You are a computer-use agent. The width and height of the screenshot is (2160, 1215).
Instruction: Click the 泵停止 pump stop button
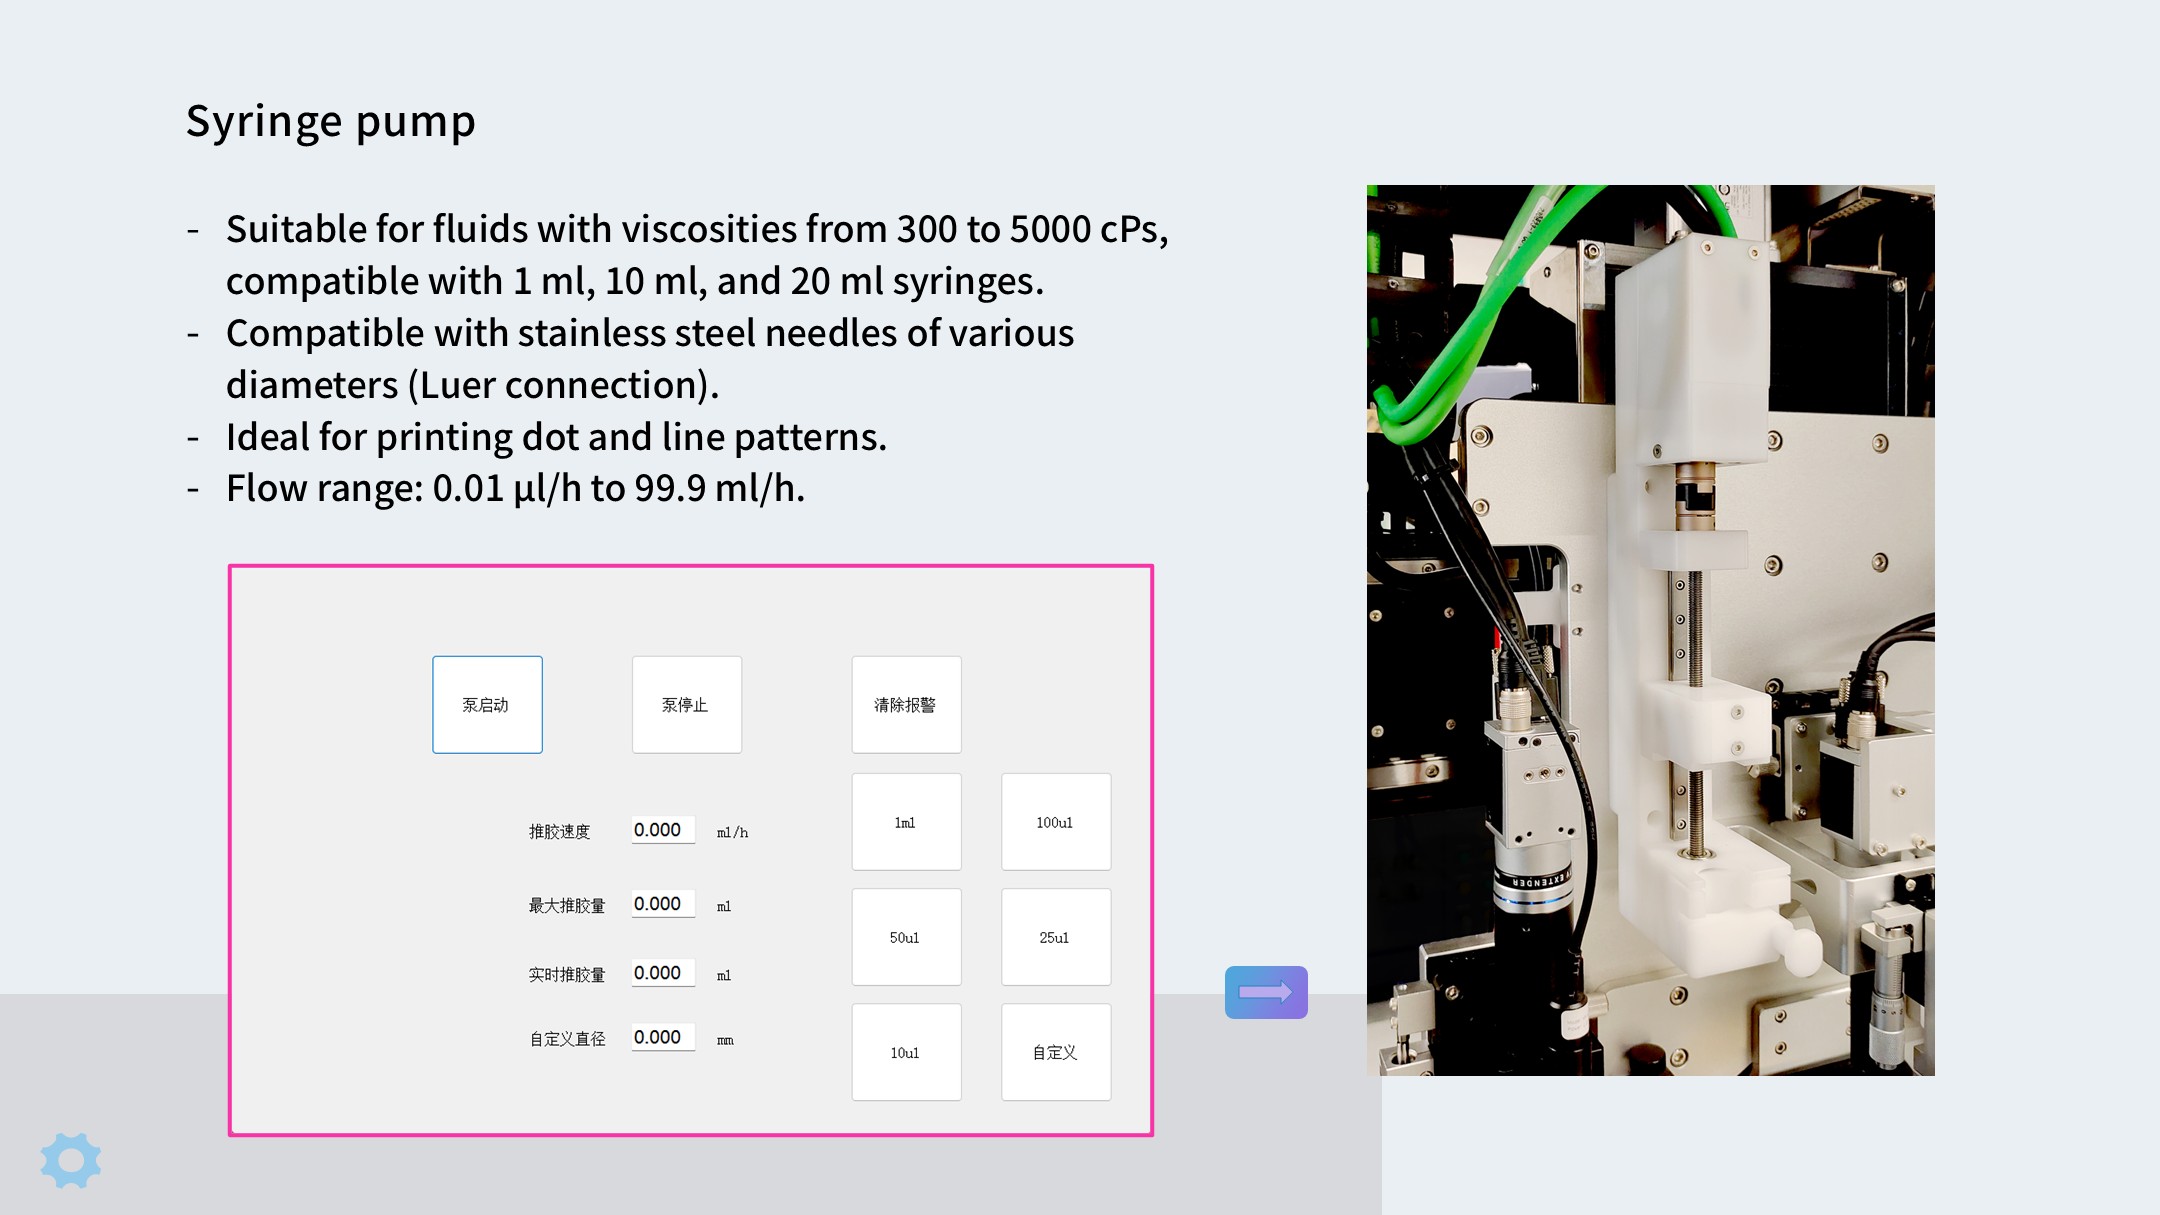pos(687,704)
